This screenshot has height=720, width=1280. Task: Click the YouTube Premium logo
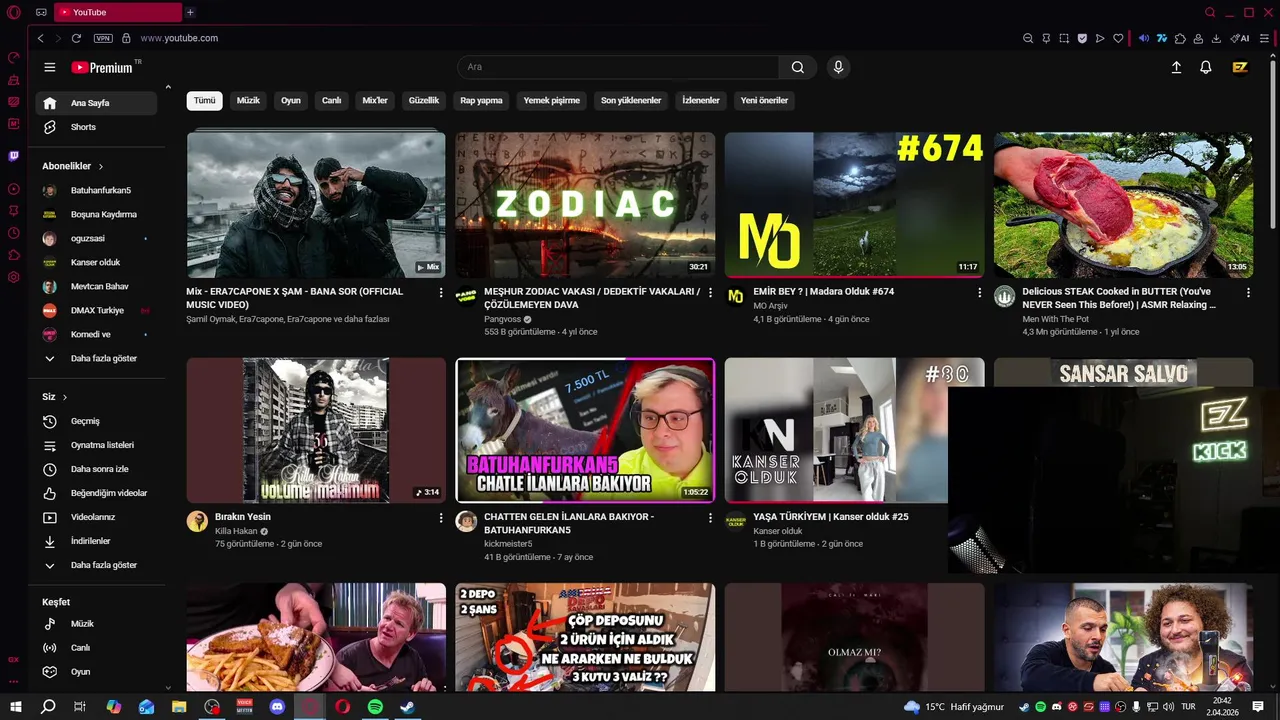(x=102, y=67)
